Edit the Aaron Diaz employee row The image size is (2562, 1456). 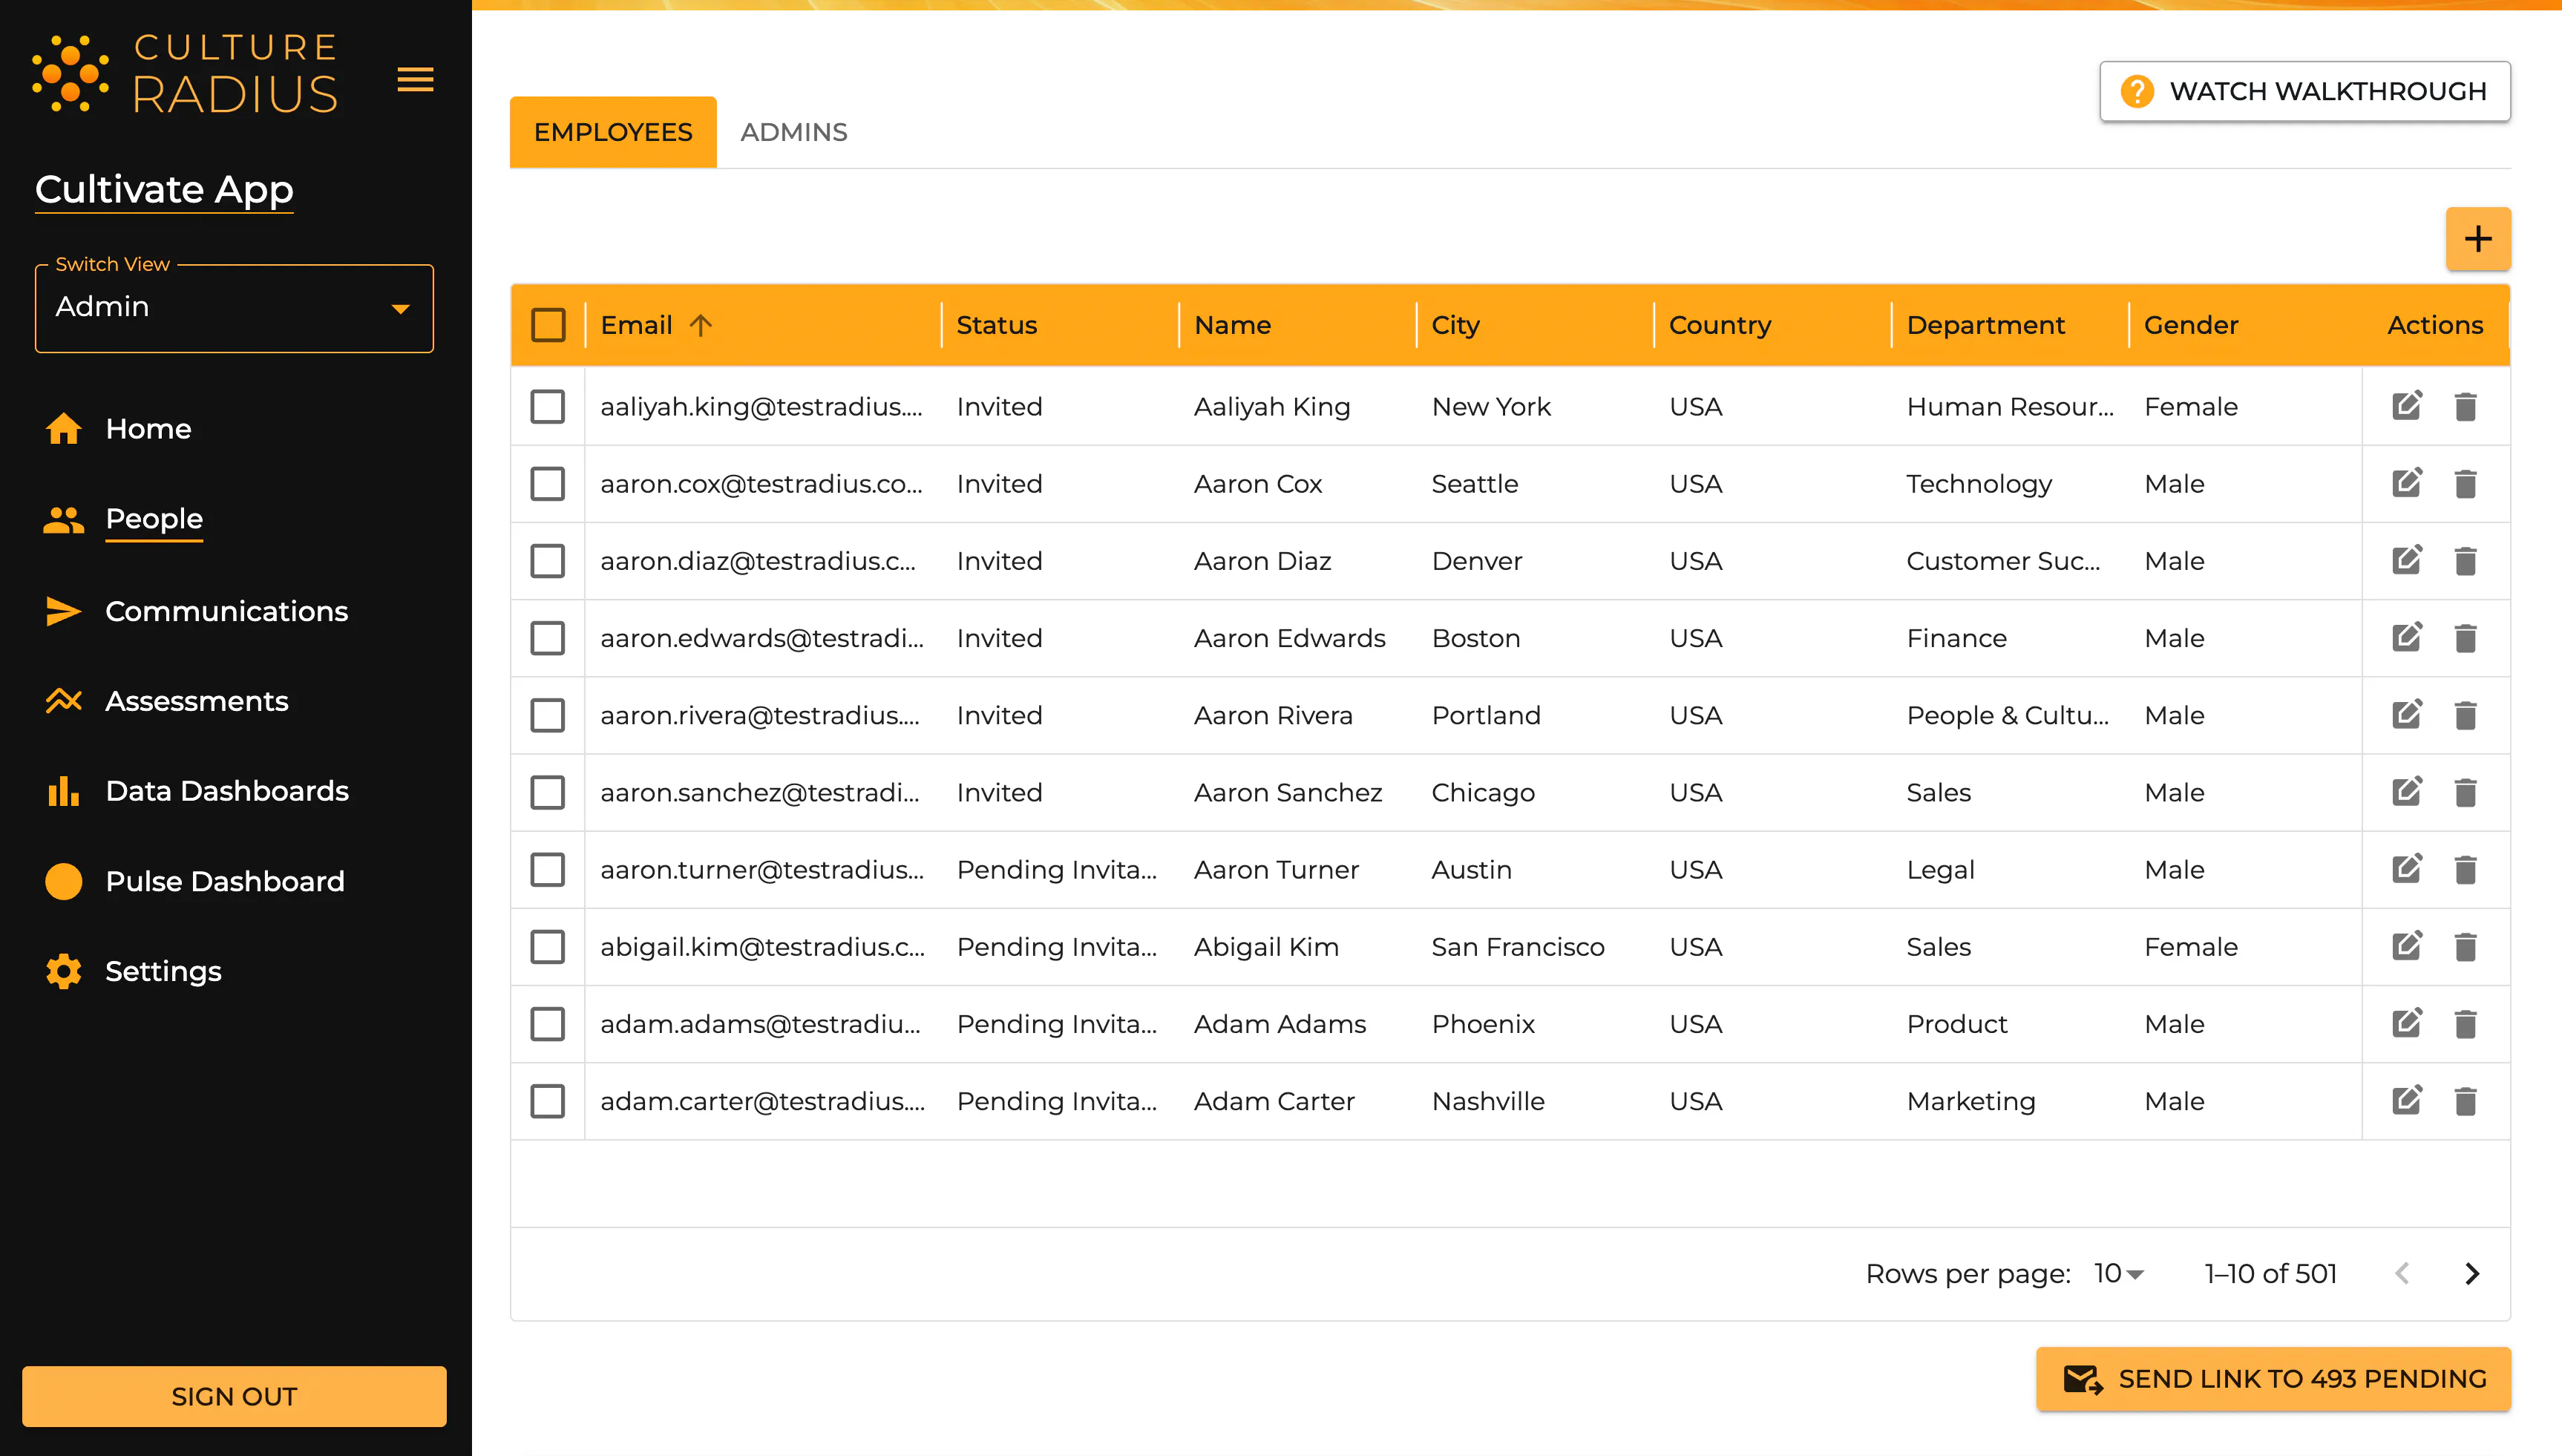pos(2406,561)
